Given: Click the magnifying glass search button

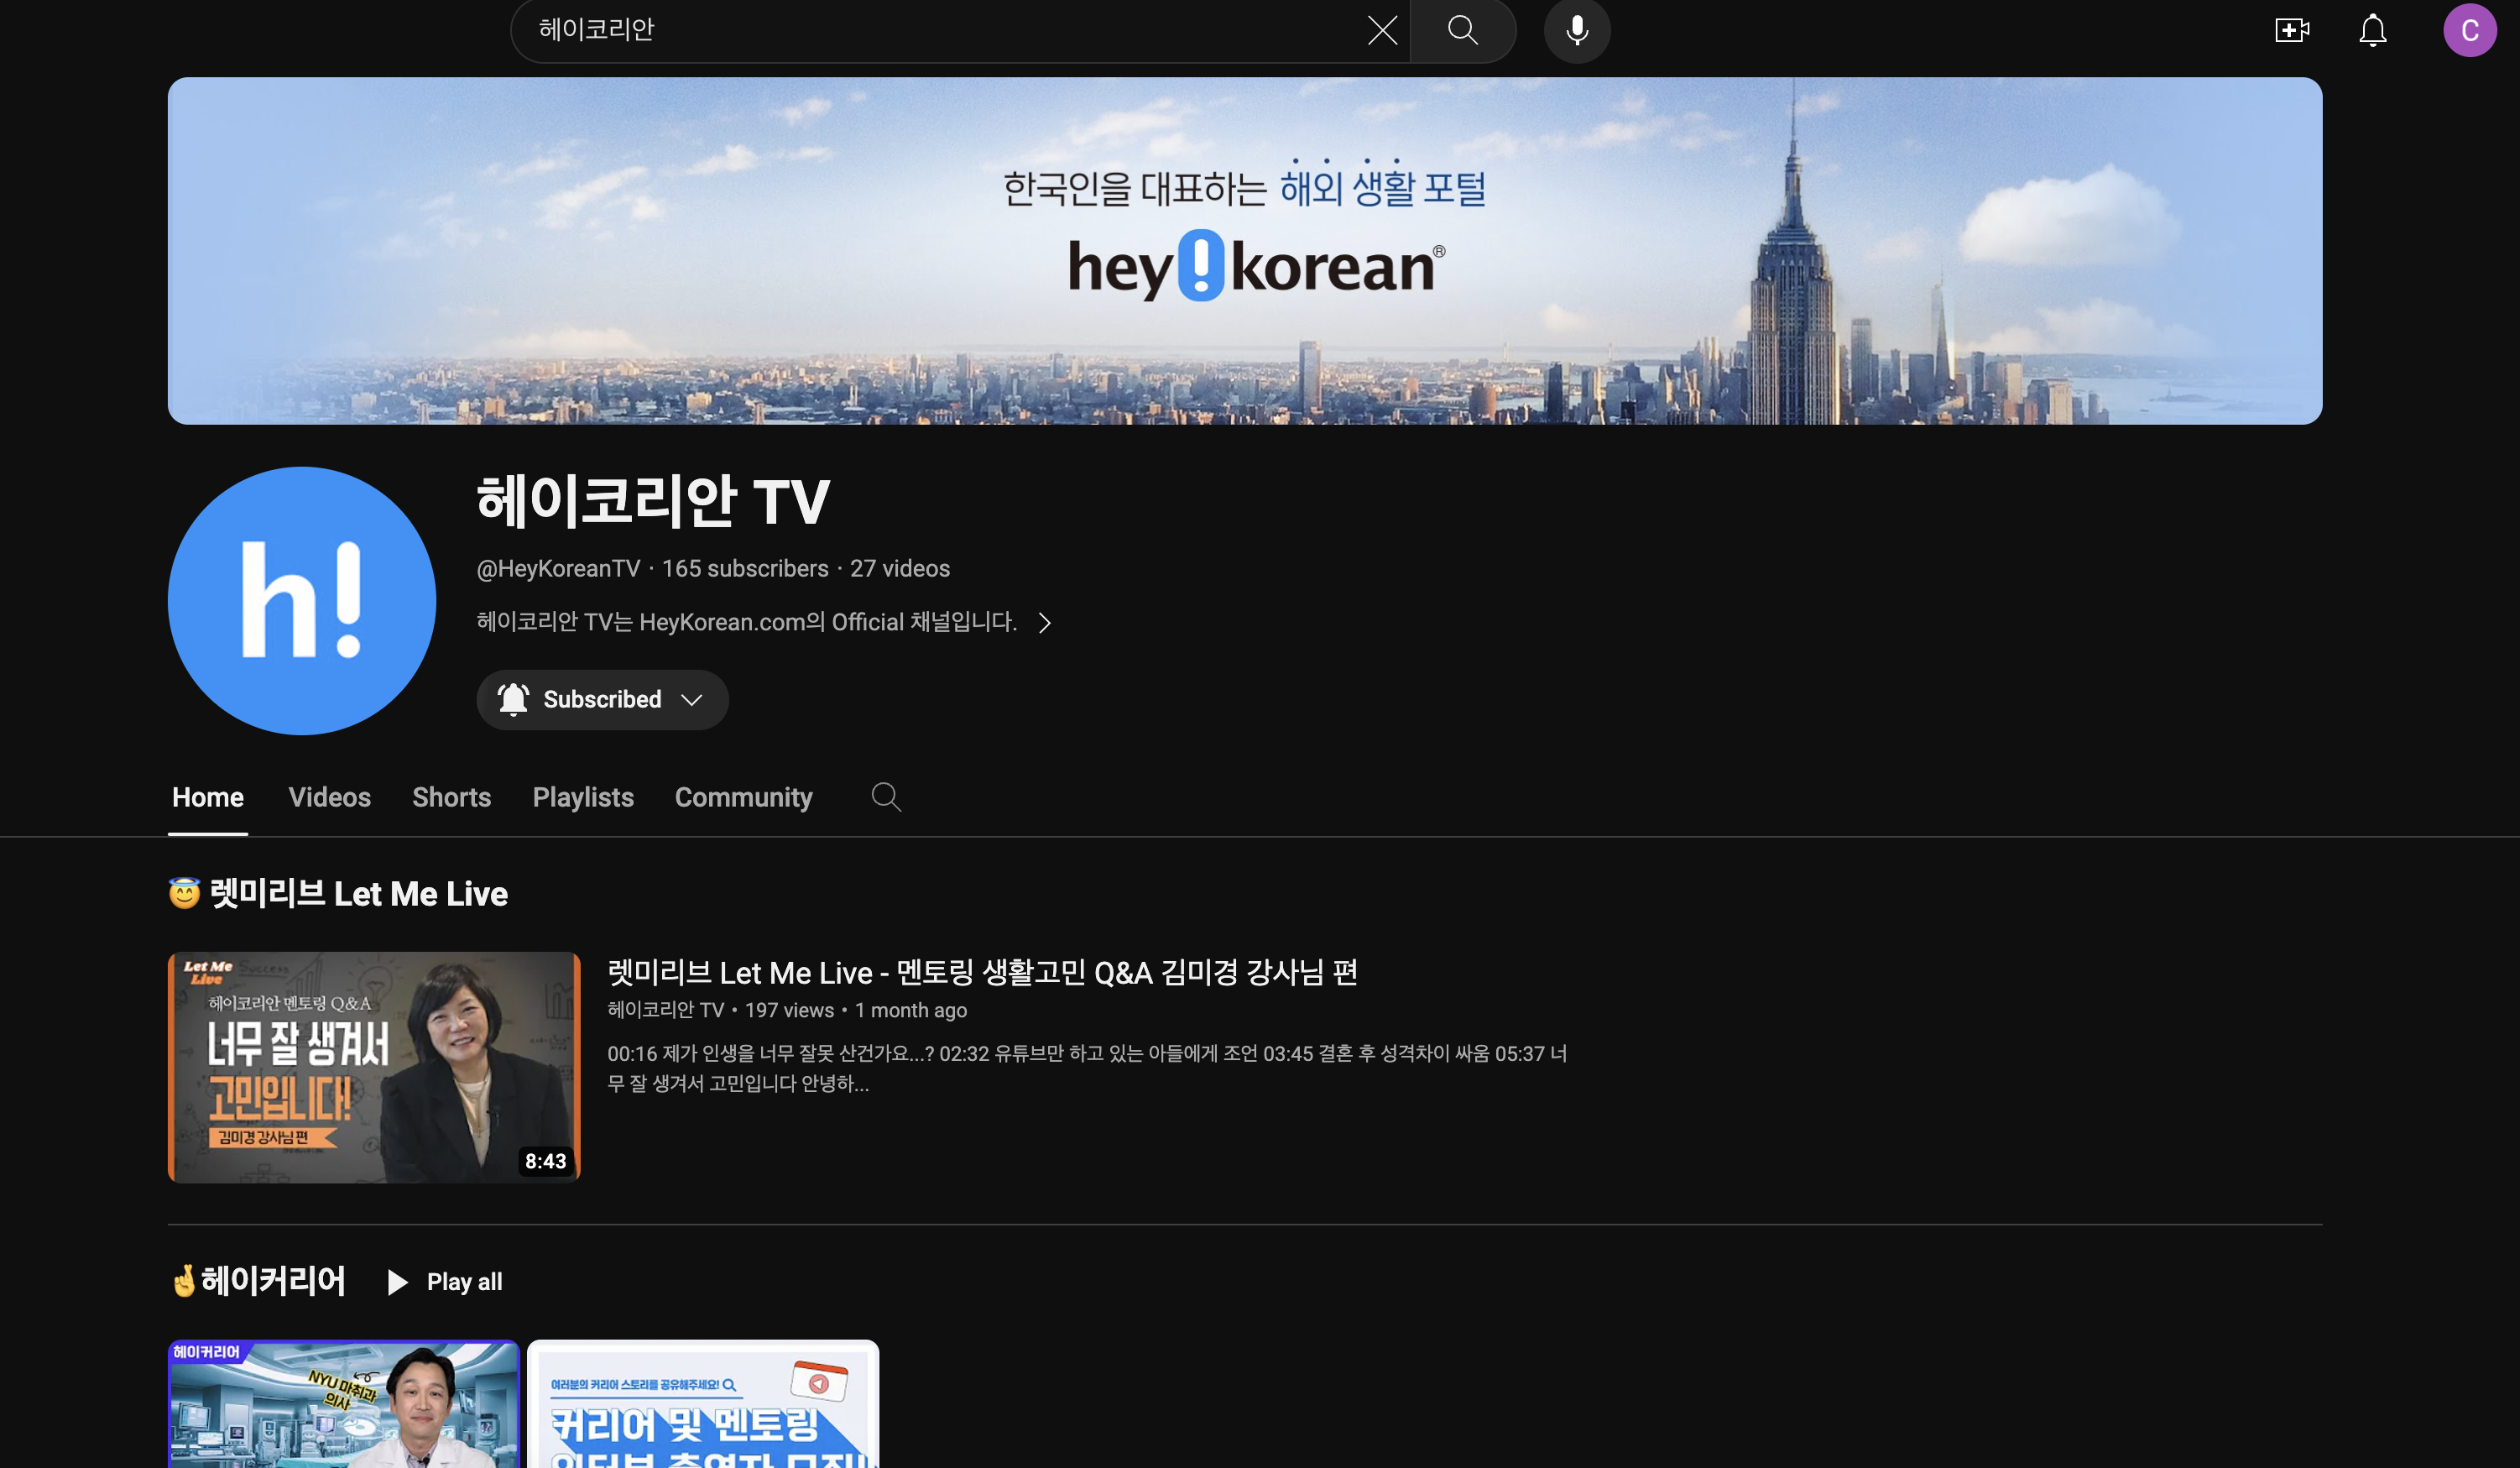Looking at the screenshot, I should pos(1462,30).
